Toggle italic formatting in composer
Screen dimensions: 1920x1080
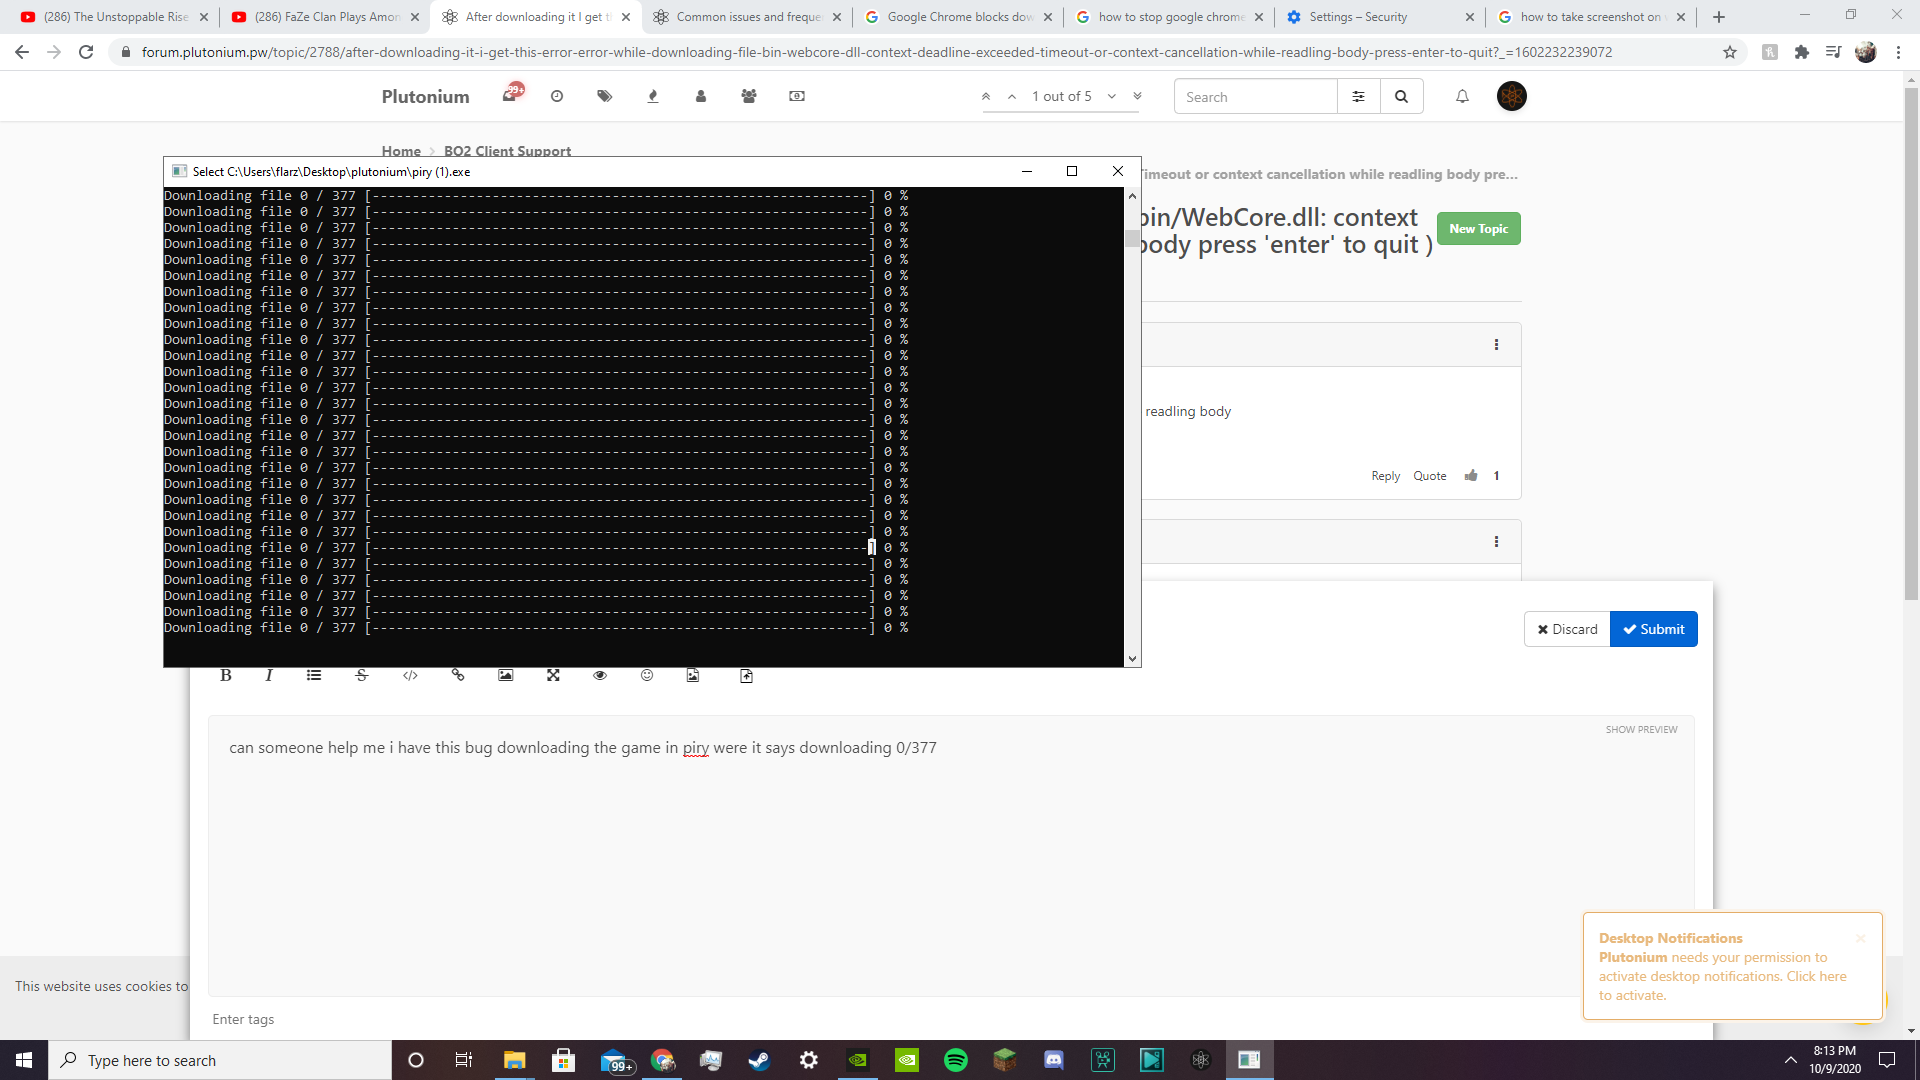[x=269, y=676]
